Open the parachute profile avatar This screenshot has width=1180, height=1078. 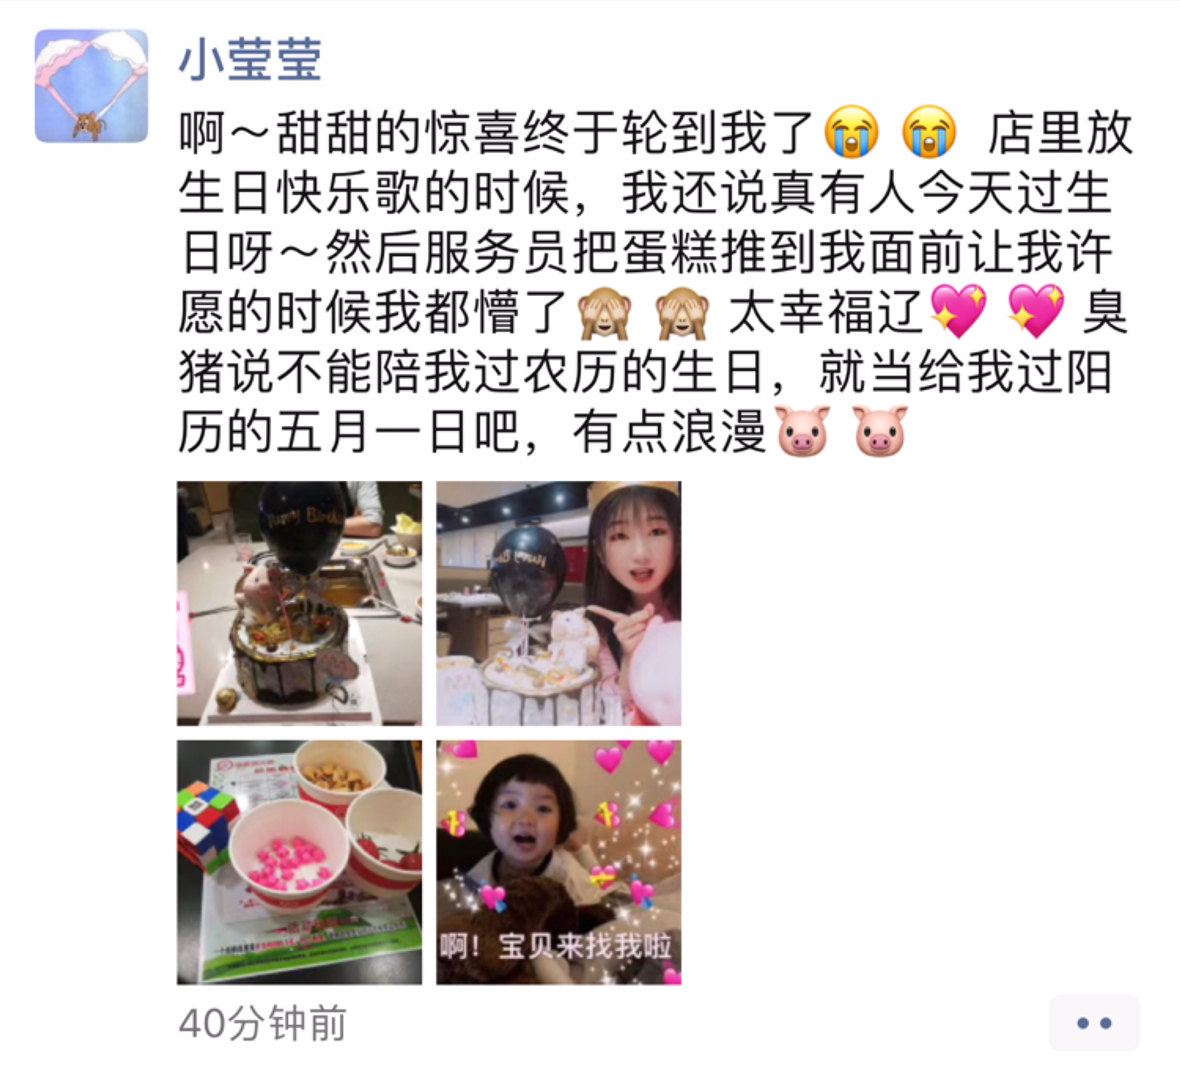coord(92,86)
